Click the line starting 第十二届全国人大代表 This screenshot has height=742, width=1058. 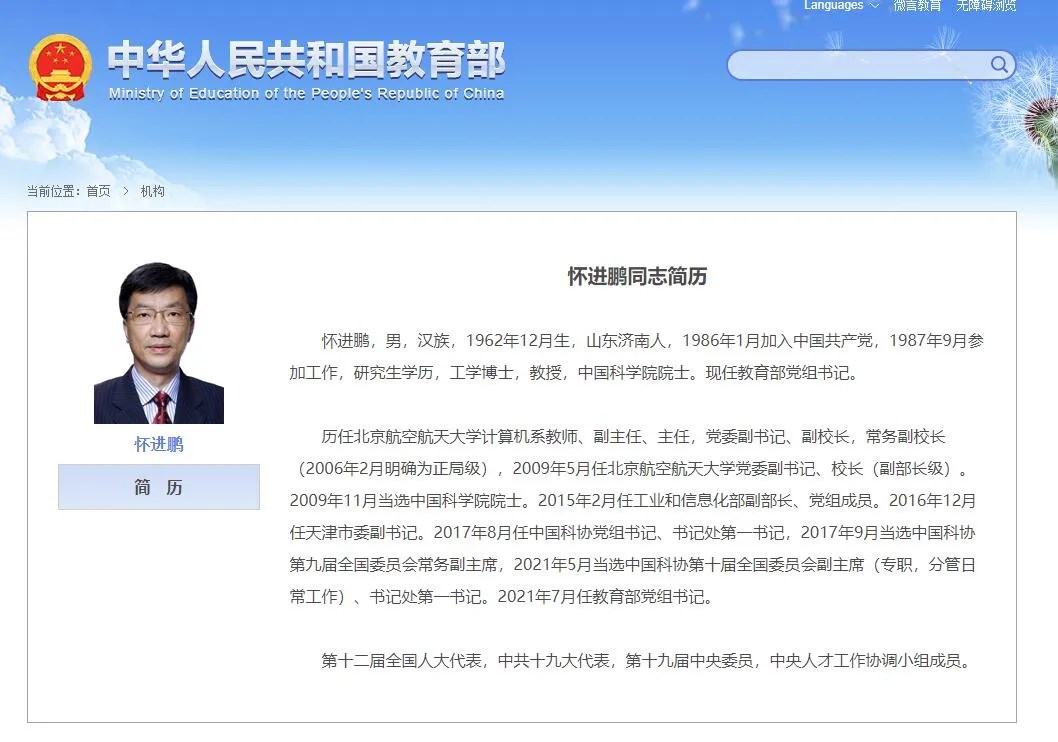(x=646, y=660)
